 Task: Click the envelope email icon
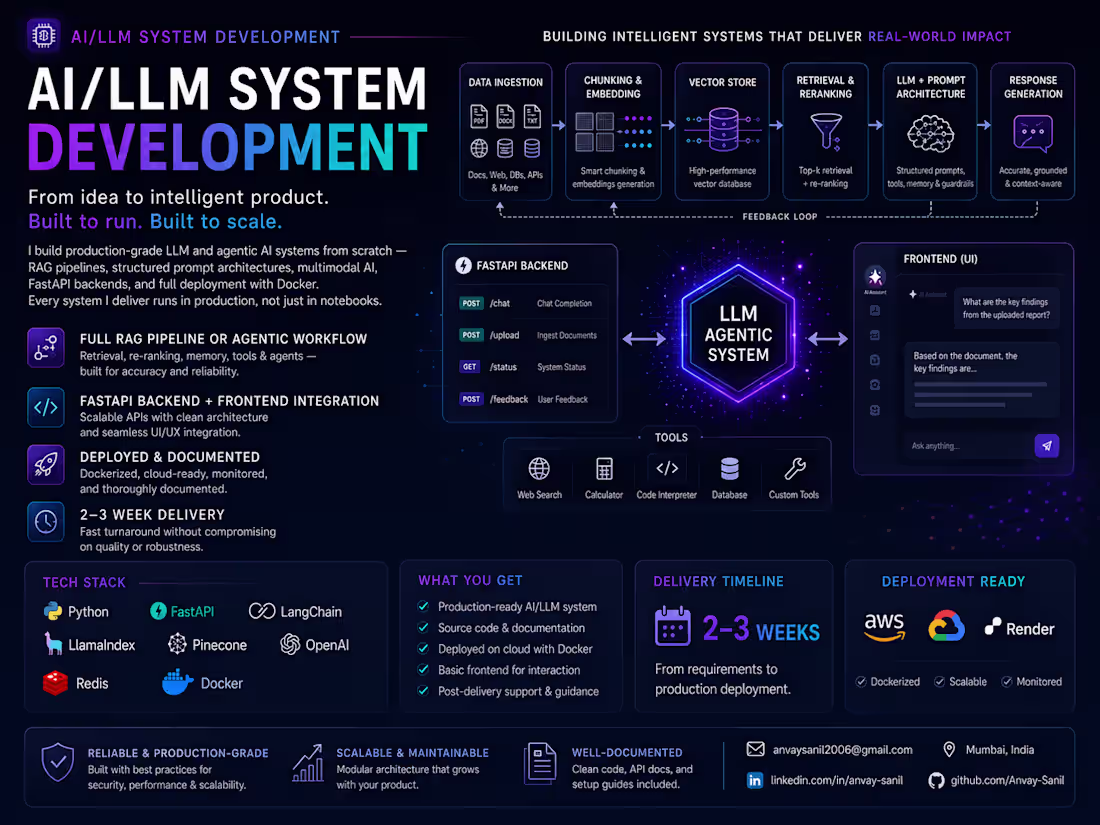tap(756, 749)
